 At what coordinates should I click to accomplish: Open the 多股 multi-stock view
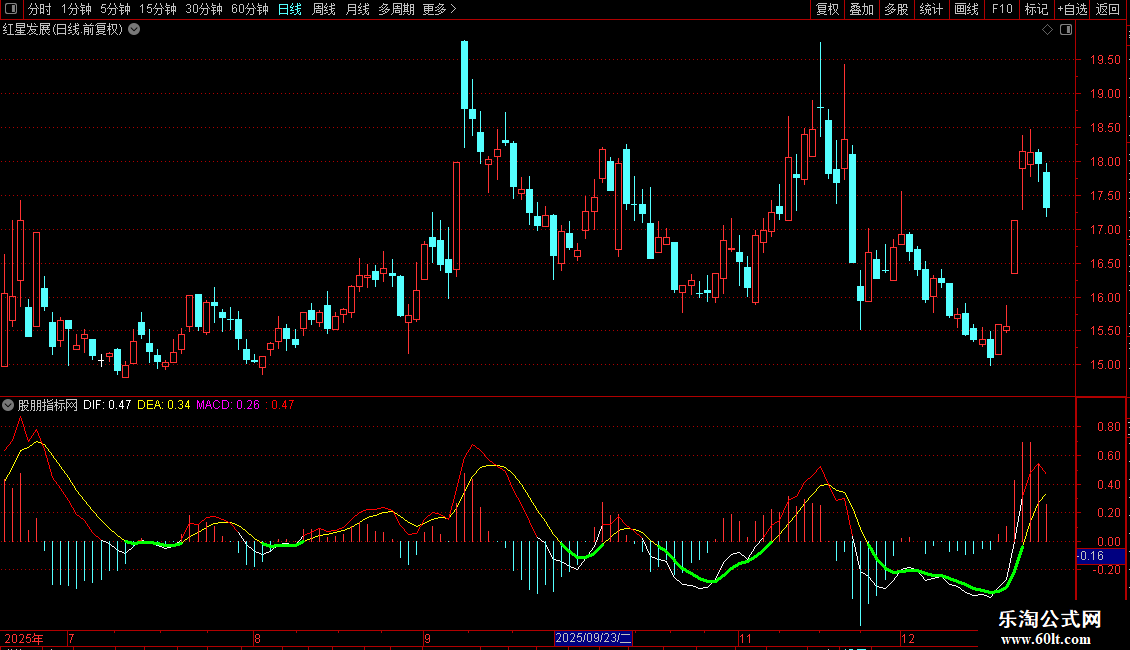pyautogui.click(x=896, y=9)
